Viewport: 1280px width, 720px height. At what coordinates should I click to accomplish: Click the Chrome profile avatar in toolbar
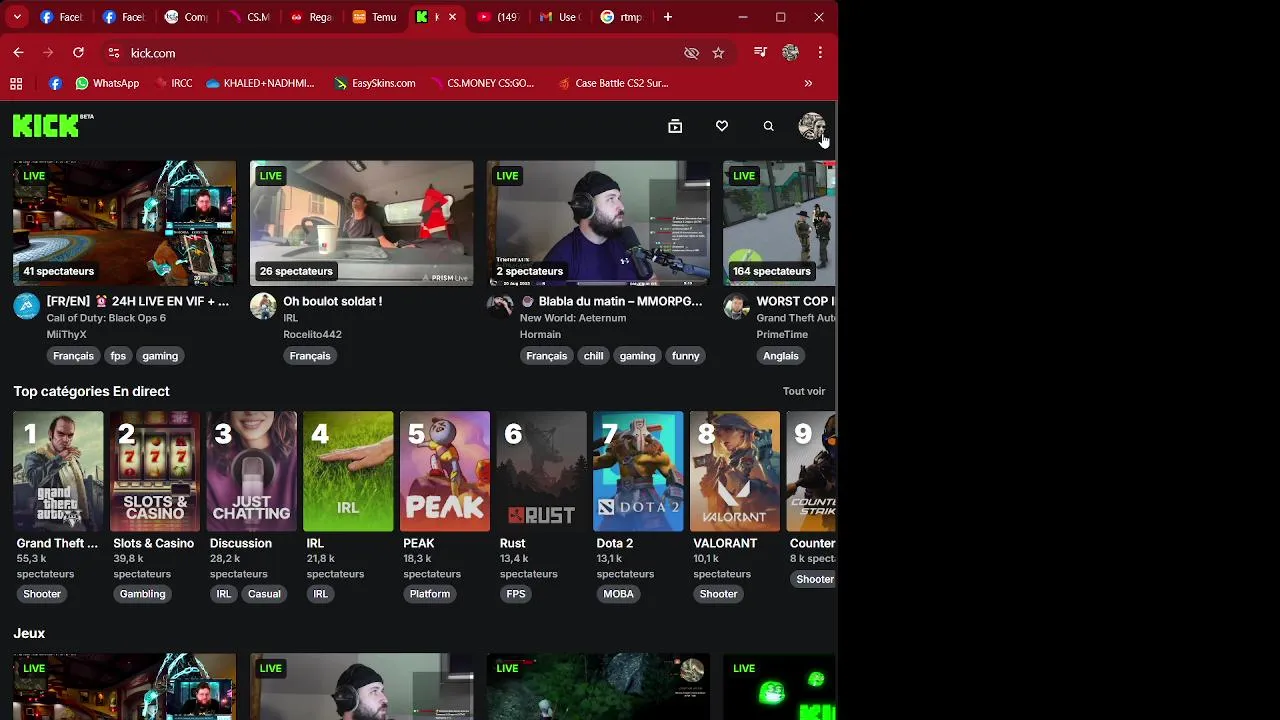pos(790,52)
